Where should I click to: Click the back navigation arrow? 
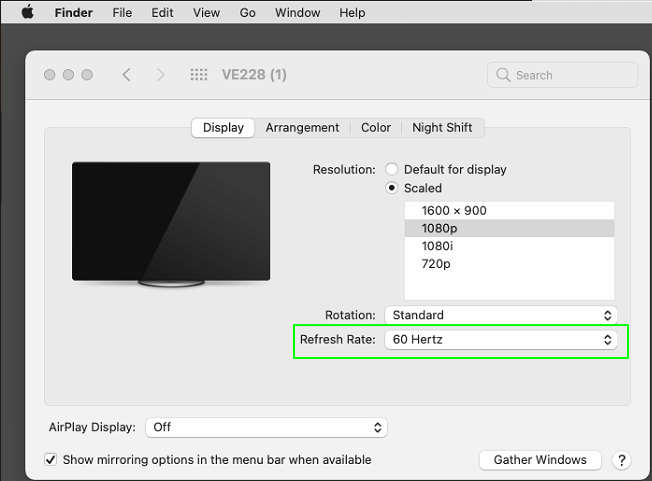point(126,75)
